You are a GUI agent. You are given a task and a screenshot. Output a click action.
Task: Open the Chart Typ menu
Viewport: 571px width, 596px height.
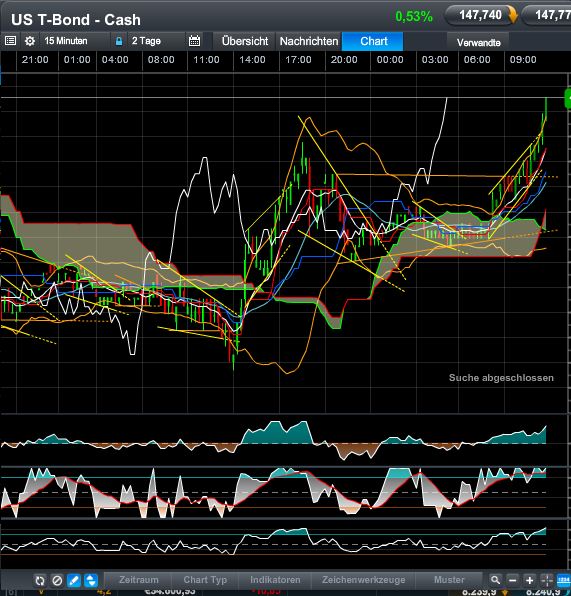(x=205, y=580)
